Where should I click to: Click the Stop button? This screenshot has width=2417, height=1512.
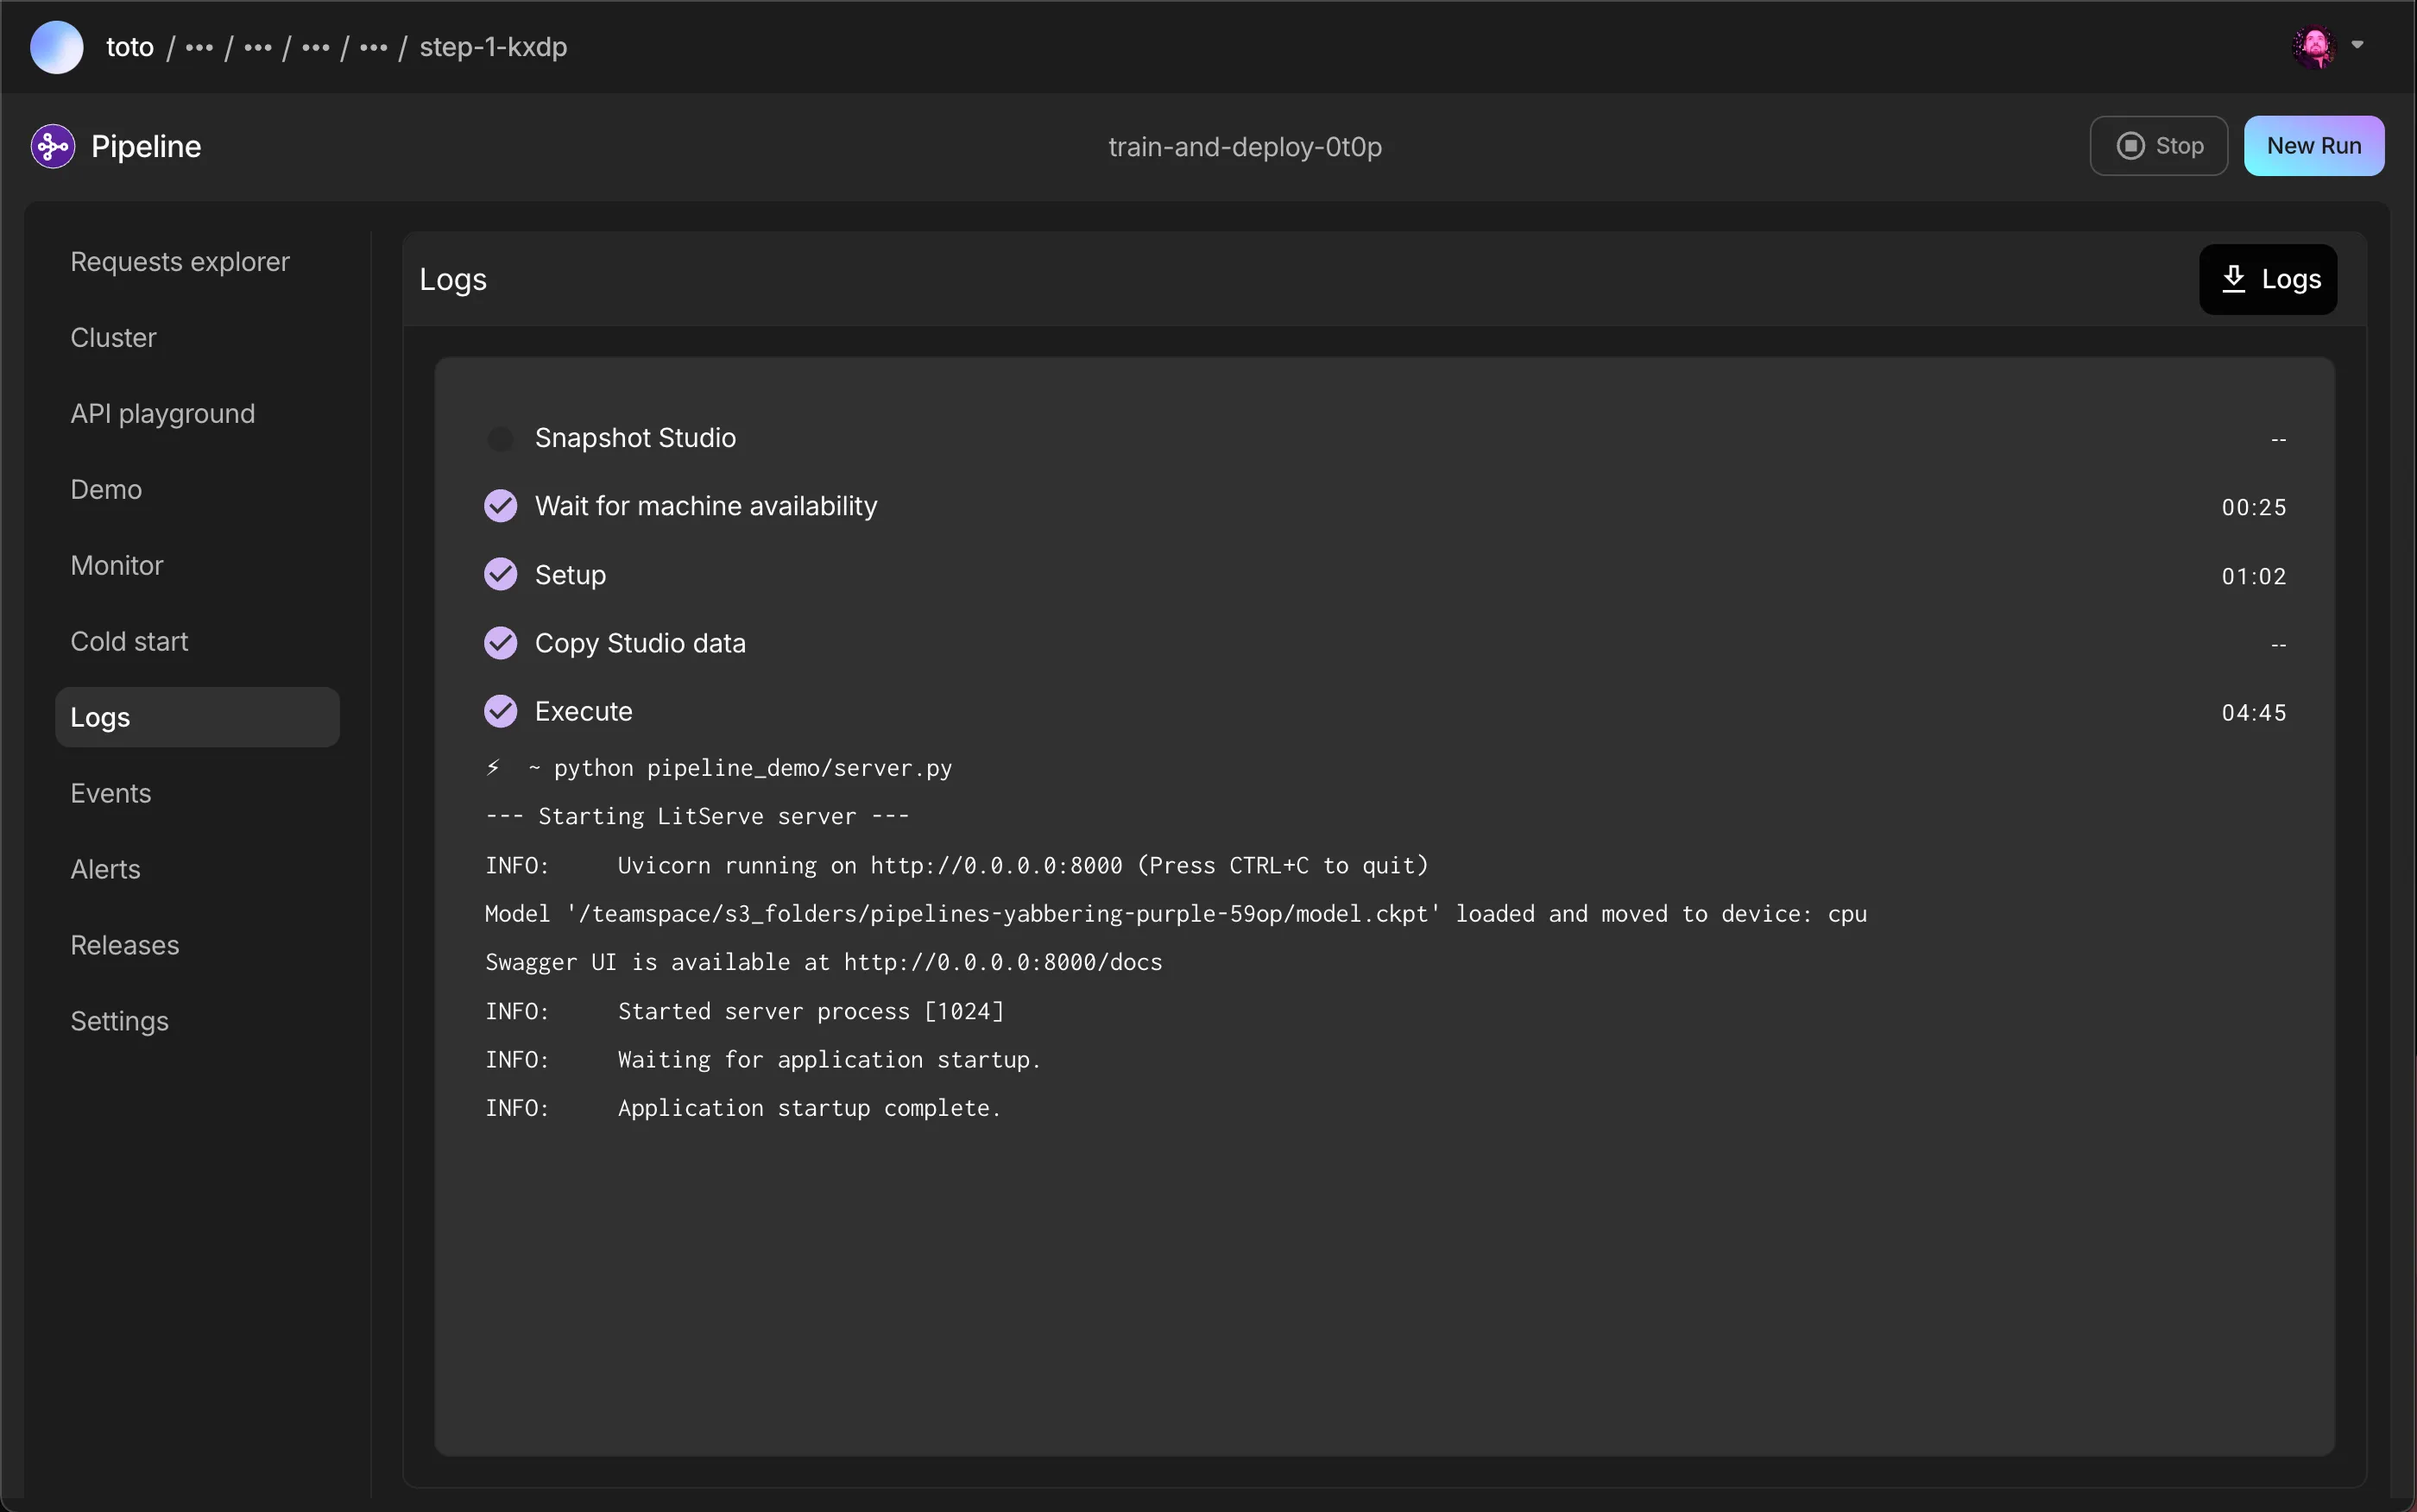click(x=2158, y=146)
